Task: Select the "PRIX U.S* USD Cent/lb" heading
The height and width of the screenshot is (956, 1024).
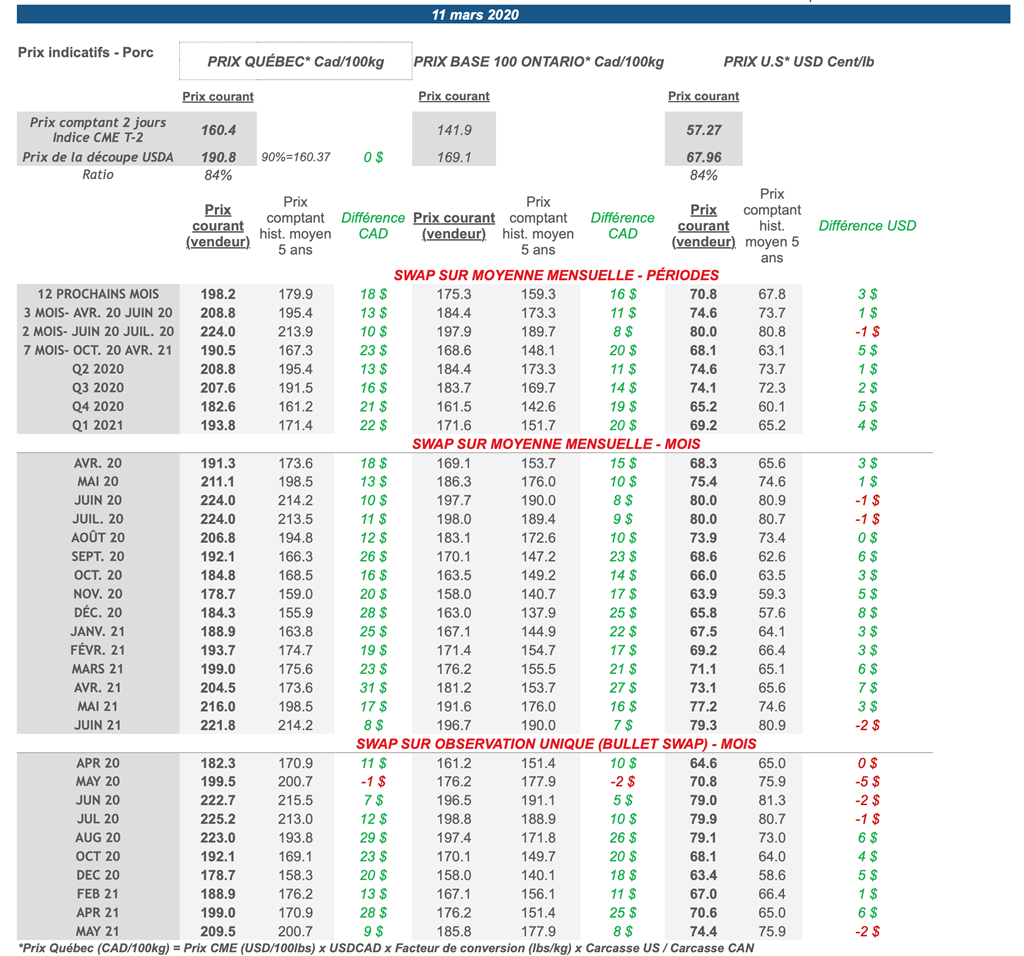Action: 798,62
